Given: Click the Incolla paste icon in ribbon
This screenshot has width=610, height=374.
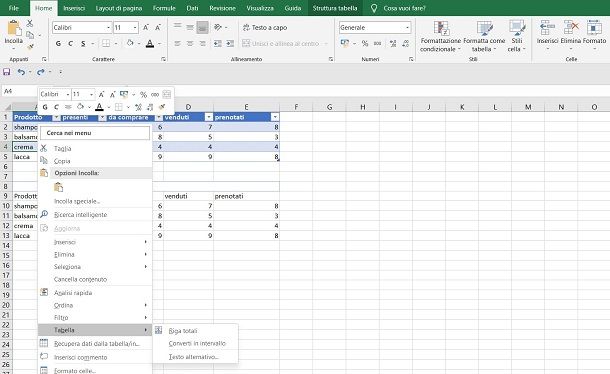Looking at the screenshot, I should tap(14, 28).
